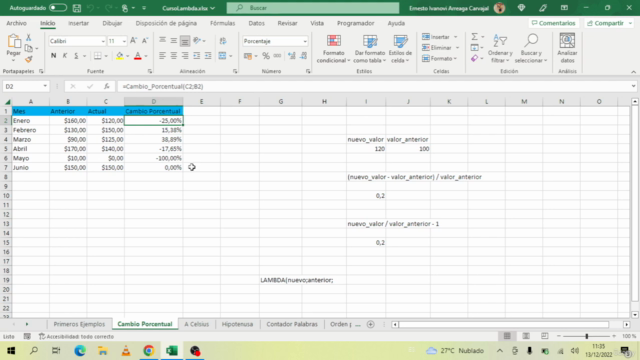Image resolution: width=640 pixels, height=360 pixels.
Task: Open Estilos de celda menu
Action: [x=400, y=49]
